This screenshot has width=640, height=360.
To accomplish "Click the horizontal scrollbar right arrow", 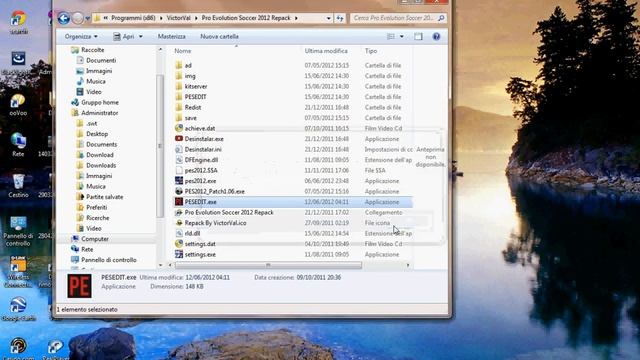I will point(408,265).
